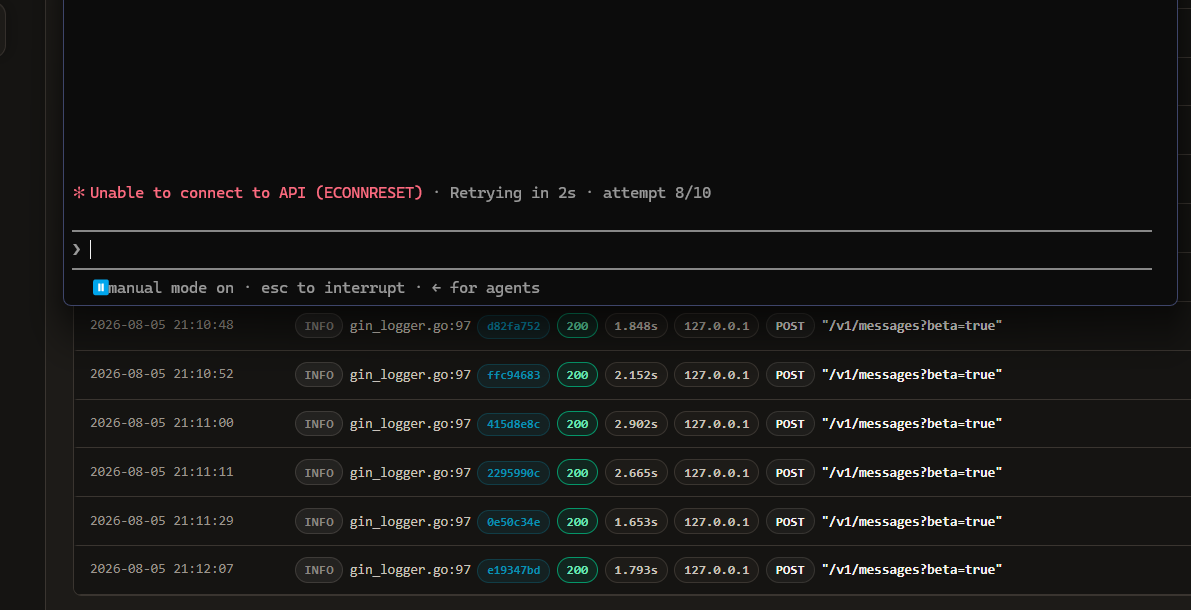Click the 127.0.0.1 badge in the 21:11:11 row
This screenshot has height=610, width=1191.
tap(716, 473)
